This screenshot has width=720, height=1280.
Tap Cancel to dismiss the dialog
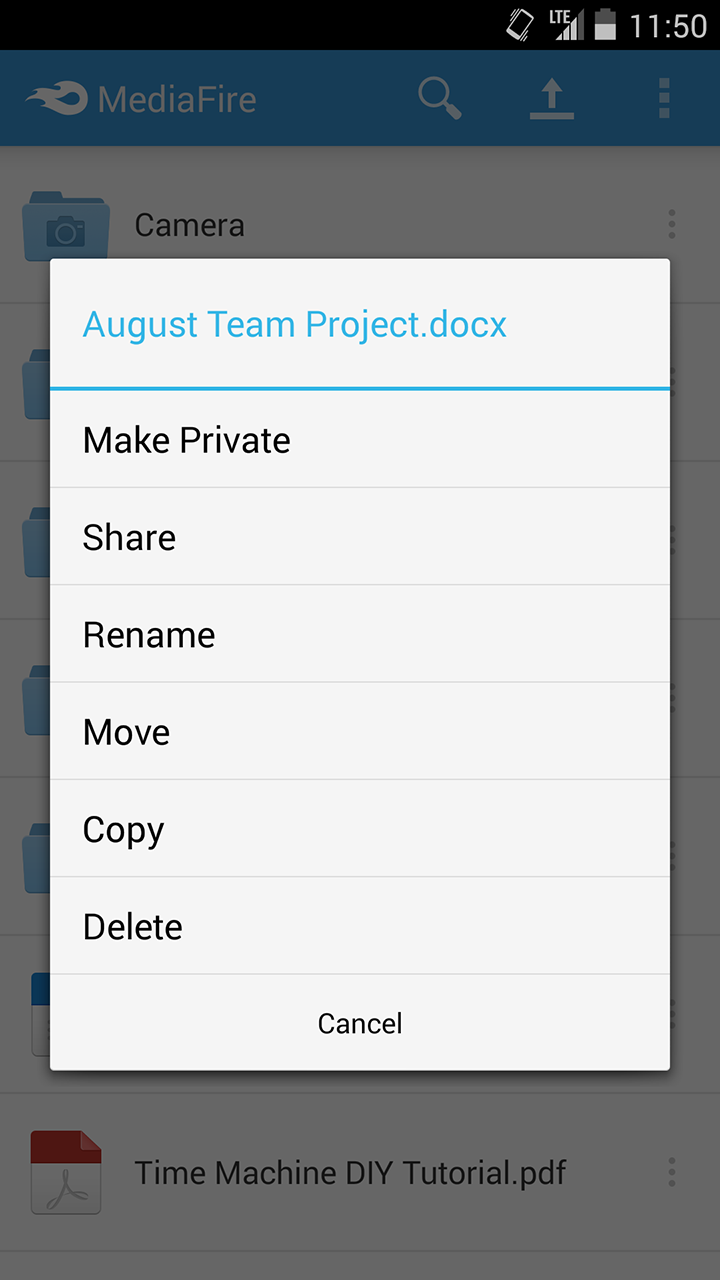pyautogui.click(x=360, y=1023)
